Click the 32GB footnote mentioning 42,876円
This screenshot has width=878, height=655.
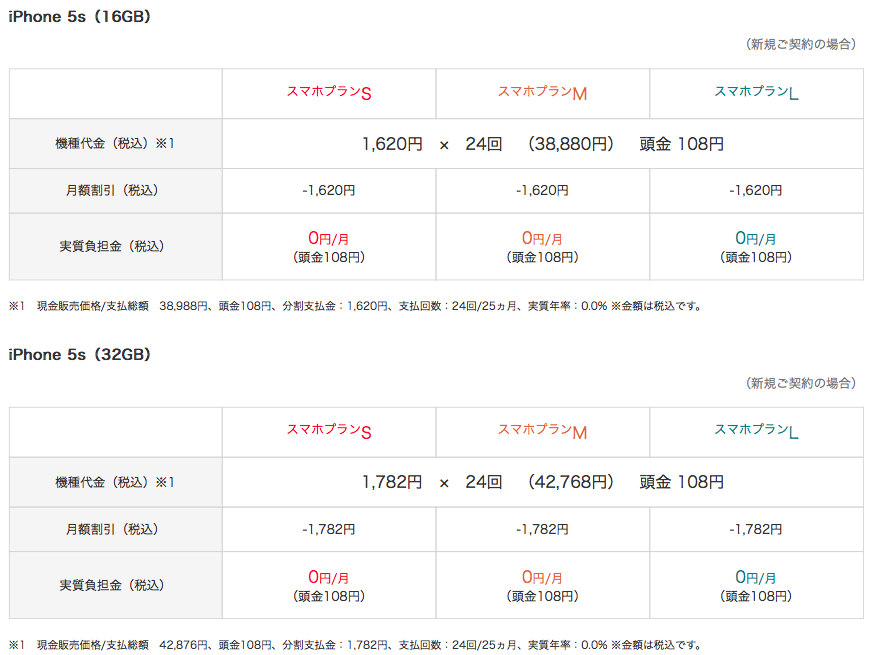(x=355, y=645)
